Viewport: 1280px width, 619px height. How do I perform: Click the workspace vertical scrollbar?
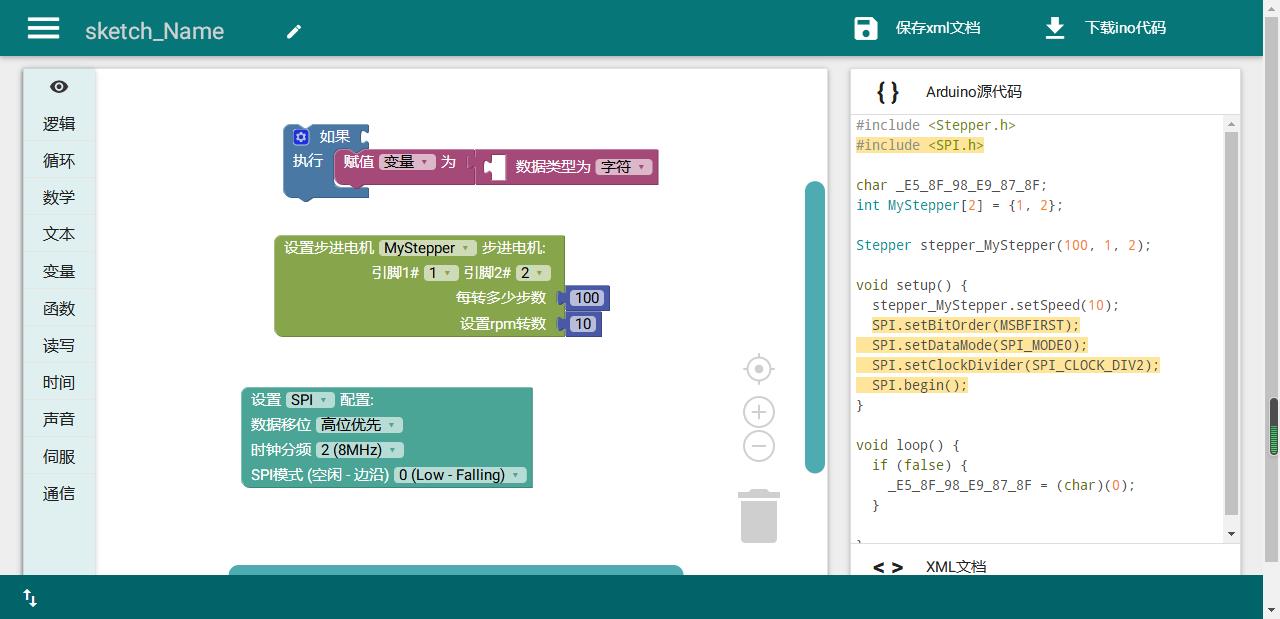[815, 327]
